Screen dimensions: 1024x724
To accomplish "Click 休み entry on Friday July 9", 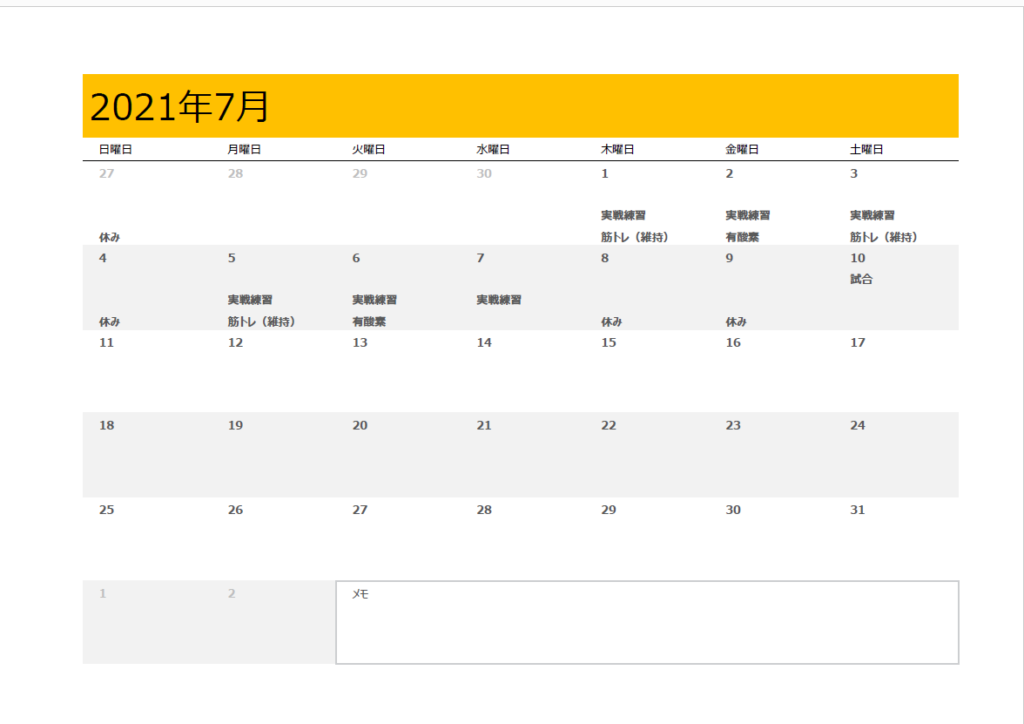I will (736, 322).
